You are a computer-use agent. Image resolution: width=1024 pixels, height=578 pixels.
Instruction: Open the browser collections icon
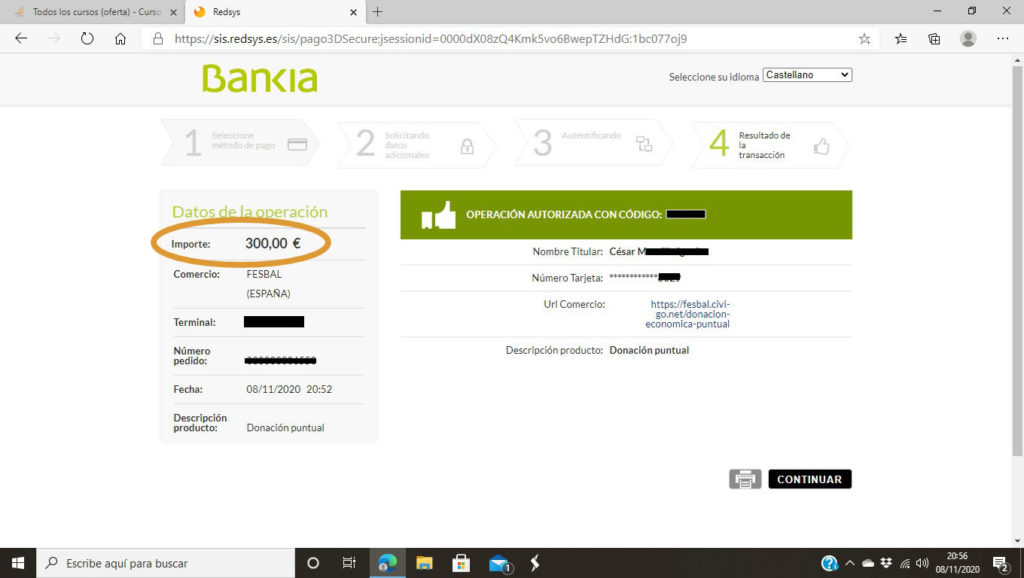(x=934, y=39)
